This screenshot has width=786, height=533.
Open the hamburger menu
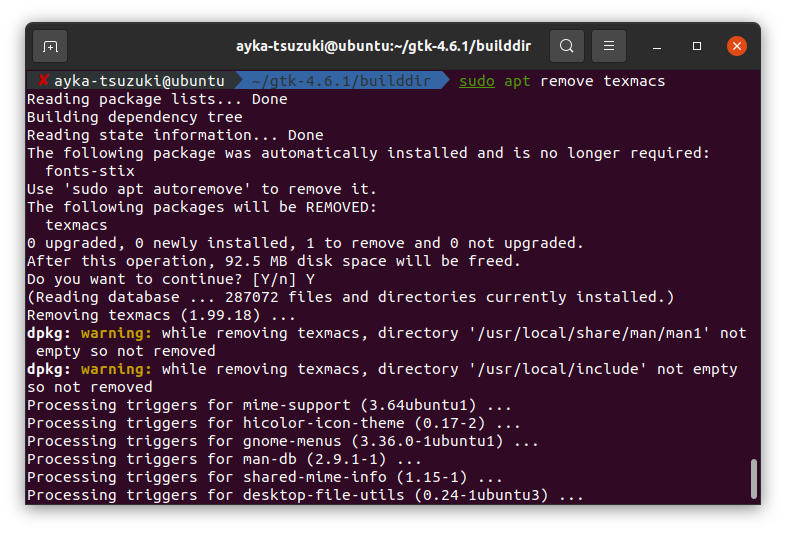click(x=609, y=46)
